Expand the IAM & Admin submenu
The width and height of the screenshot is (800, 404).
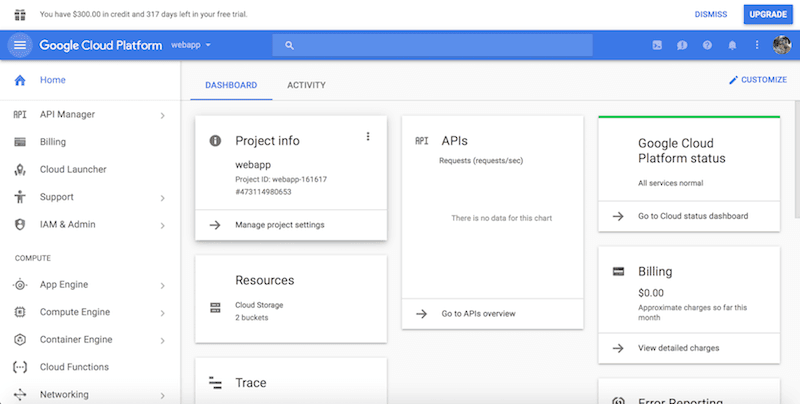pyautogui.click(x=162, y=225)
